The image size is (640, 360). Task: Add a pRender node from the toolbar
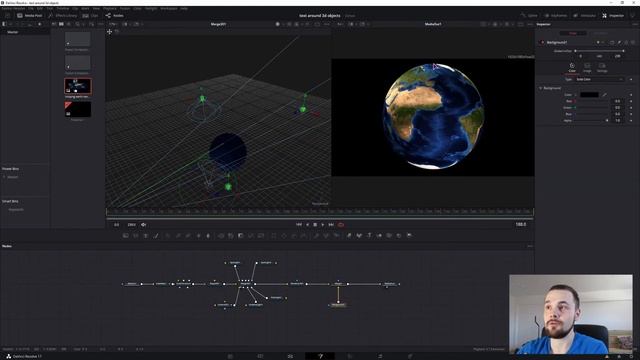point(336,236)
